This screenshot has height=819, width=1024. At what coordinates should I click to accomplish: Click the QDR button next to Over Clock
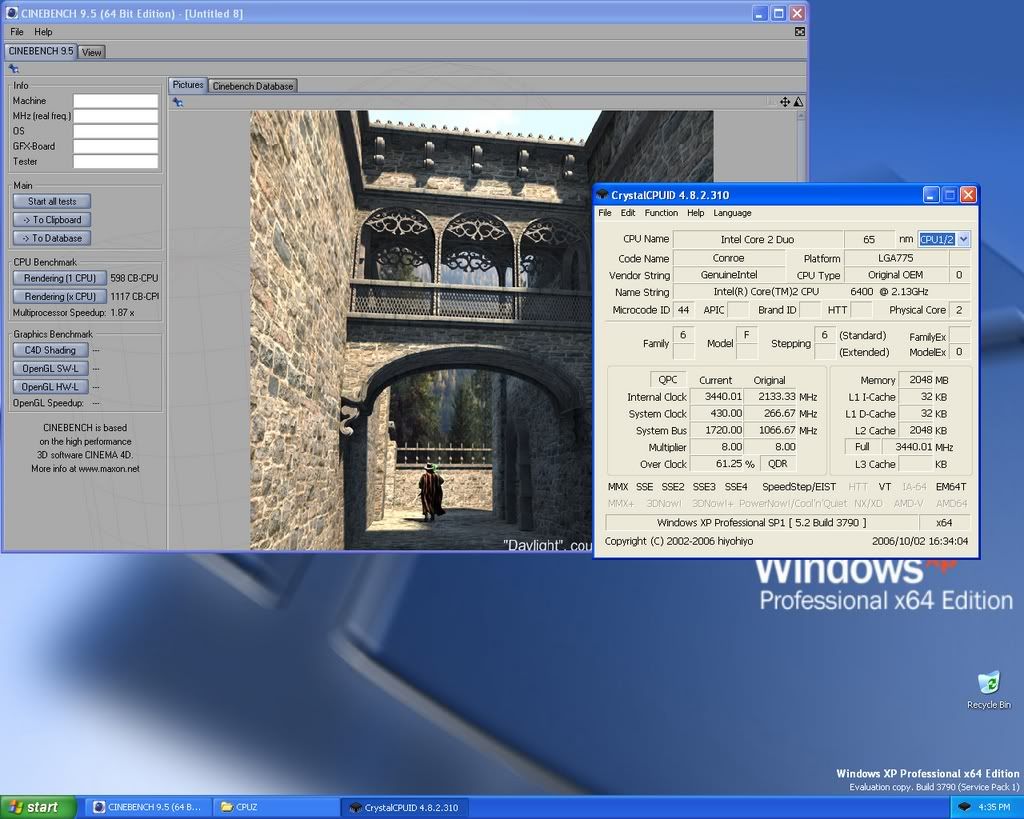(777, 464)
